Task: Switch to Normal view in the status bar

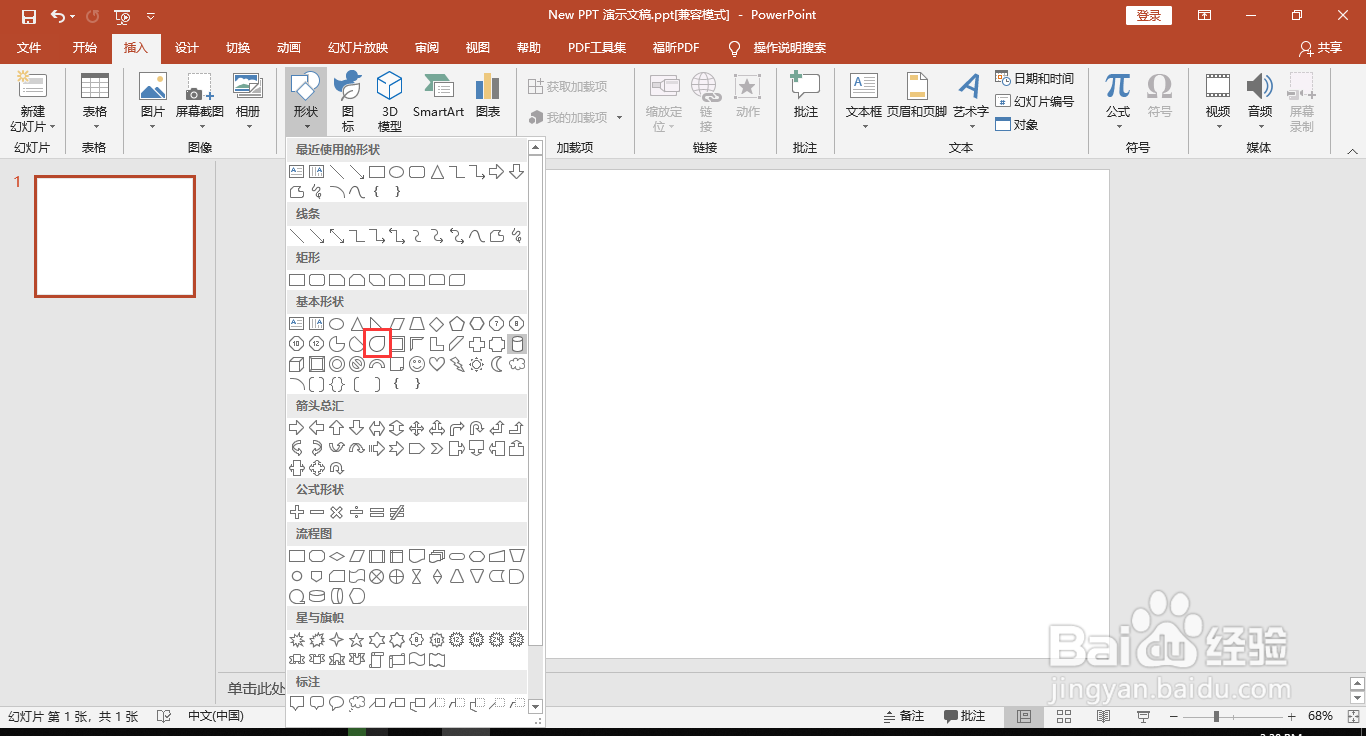Action: coord(1024,716)
